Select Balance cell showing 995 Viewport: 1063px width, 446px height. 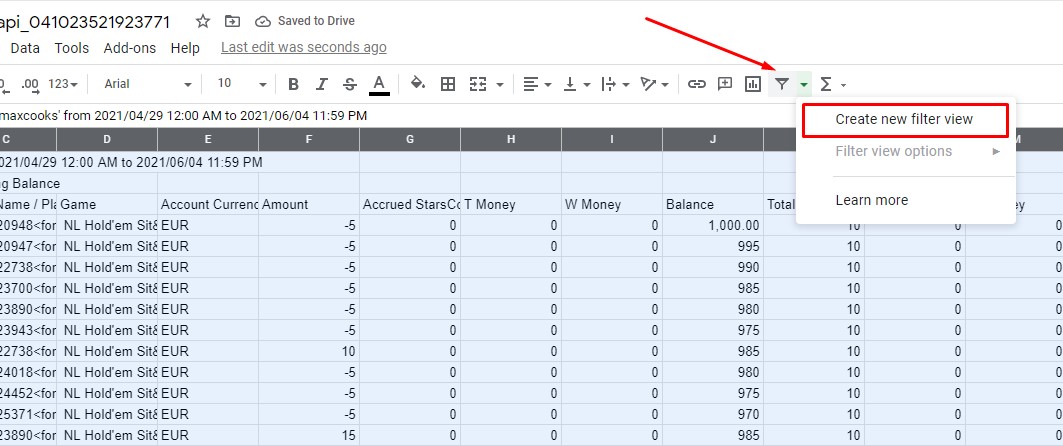point(713,247)
